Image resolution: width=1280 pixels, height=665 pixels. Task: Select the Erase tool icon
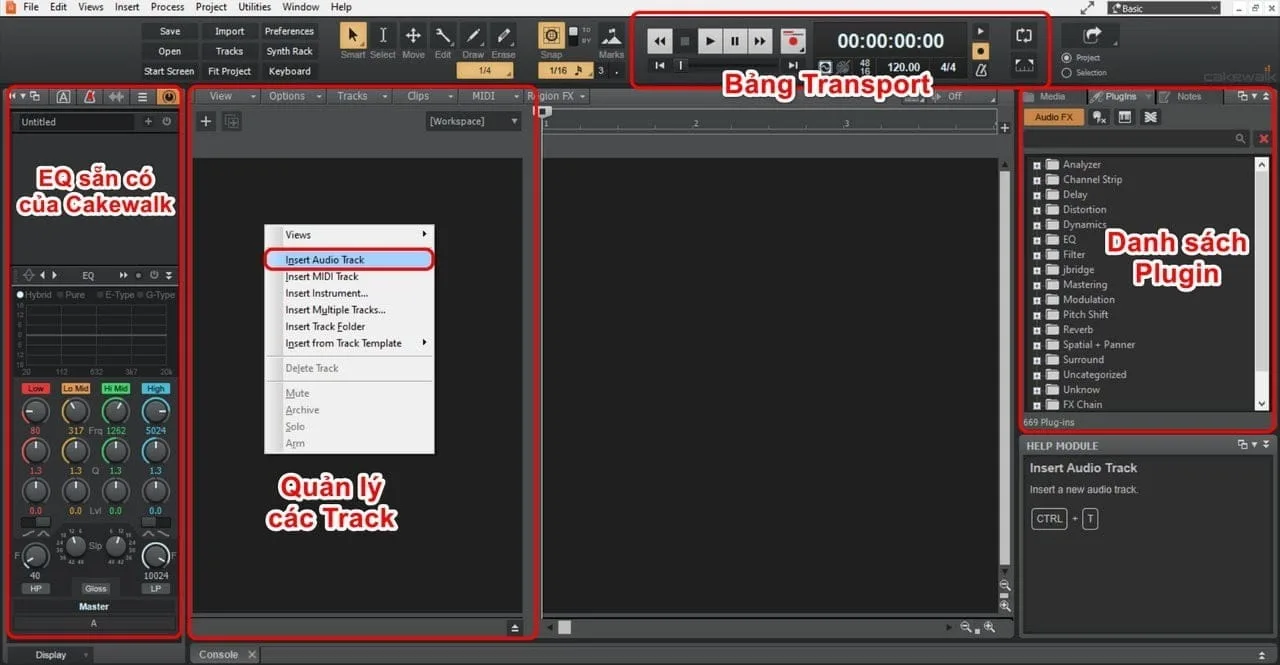point(503,35)
